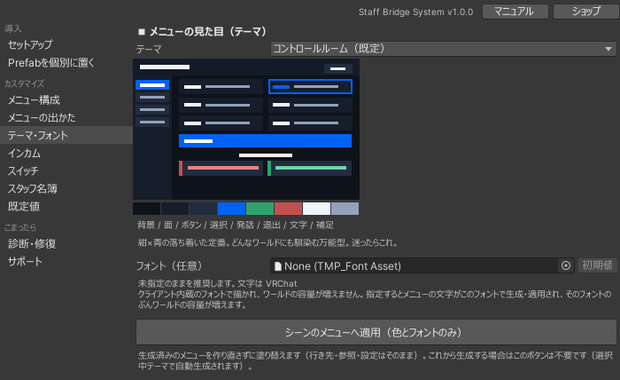Click the font object picker circle icon
620x380 pixels.
[x=566, y=266]
